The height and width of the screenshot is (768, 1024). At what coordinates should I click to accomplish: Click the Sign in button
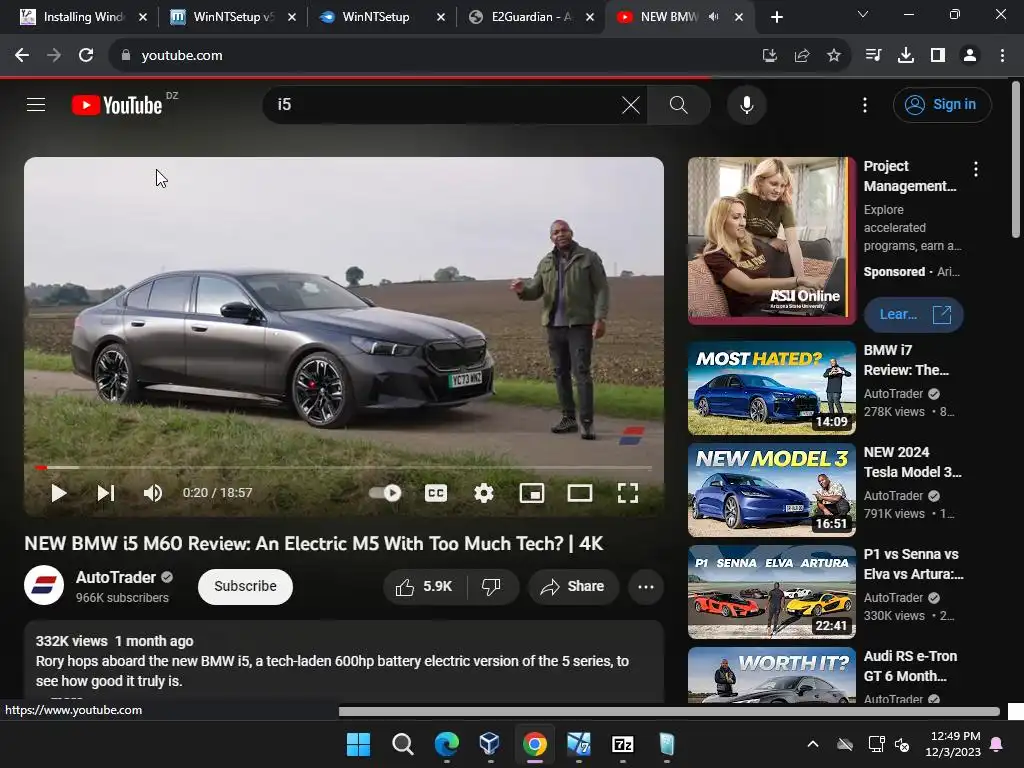point(942,104)
